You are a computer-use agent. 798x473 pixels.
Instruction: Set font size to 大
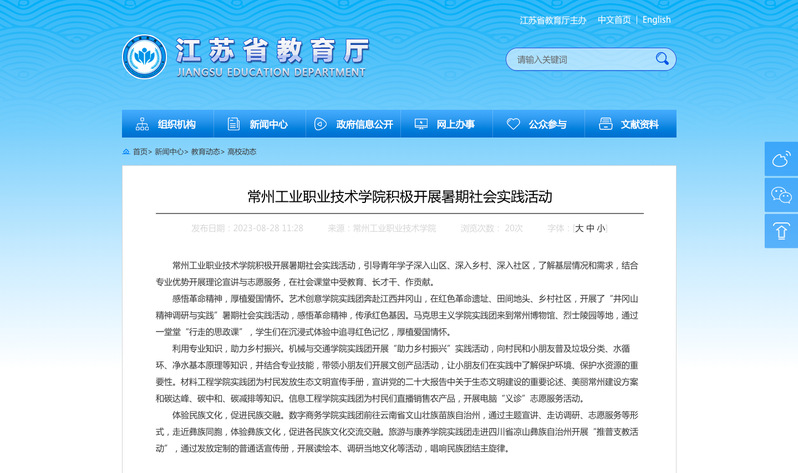click(578, 228)
